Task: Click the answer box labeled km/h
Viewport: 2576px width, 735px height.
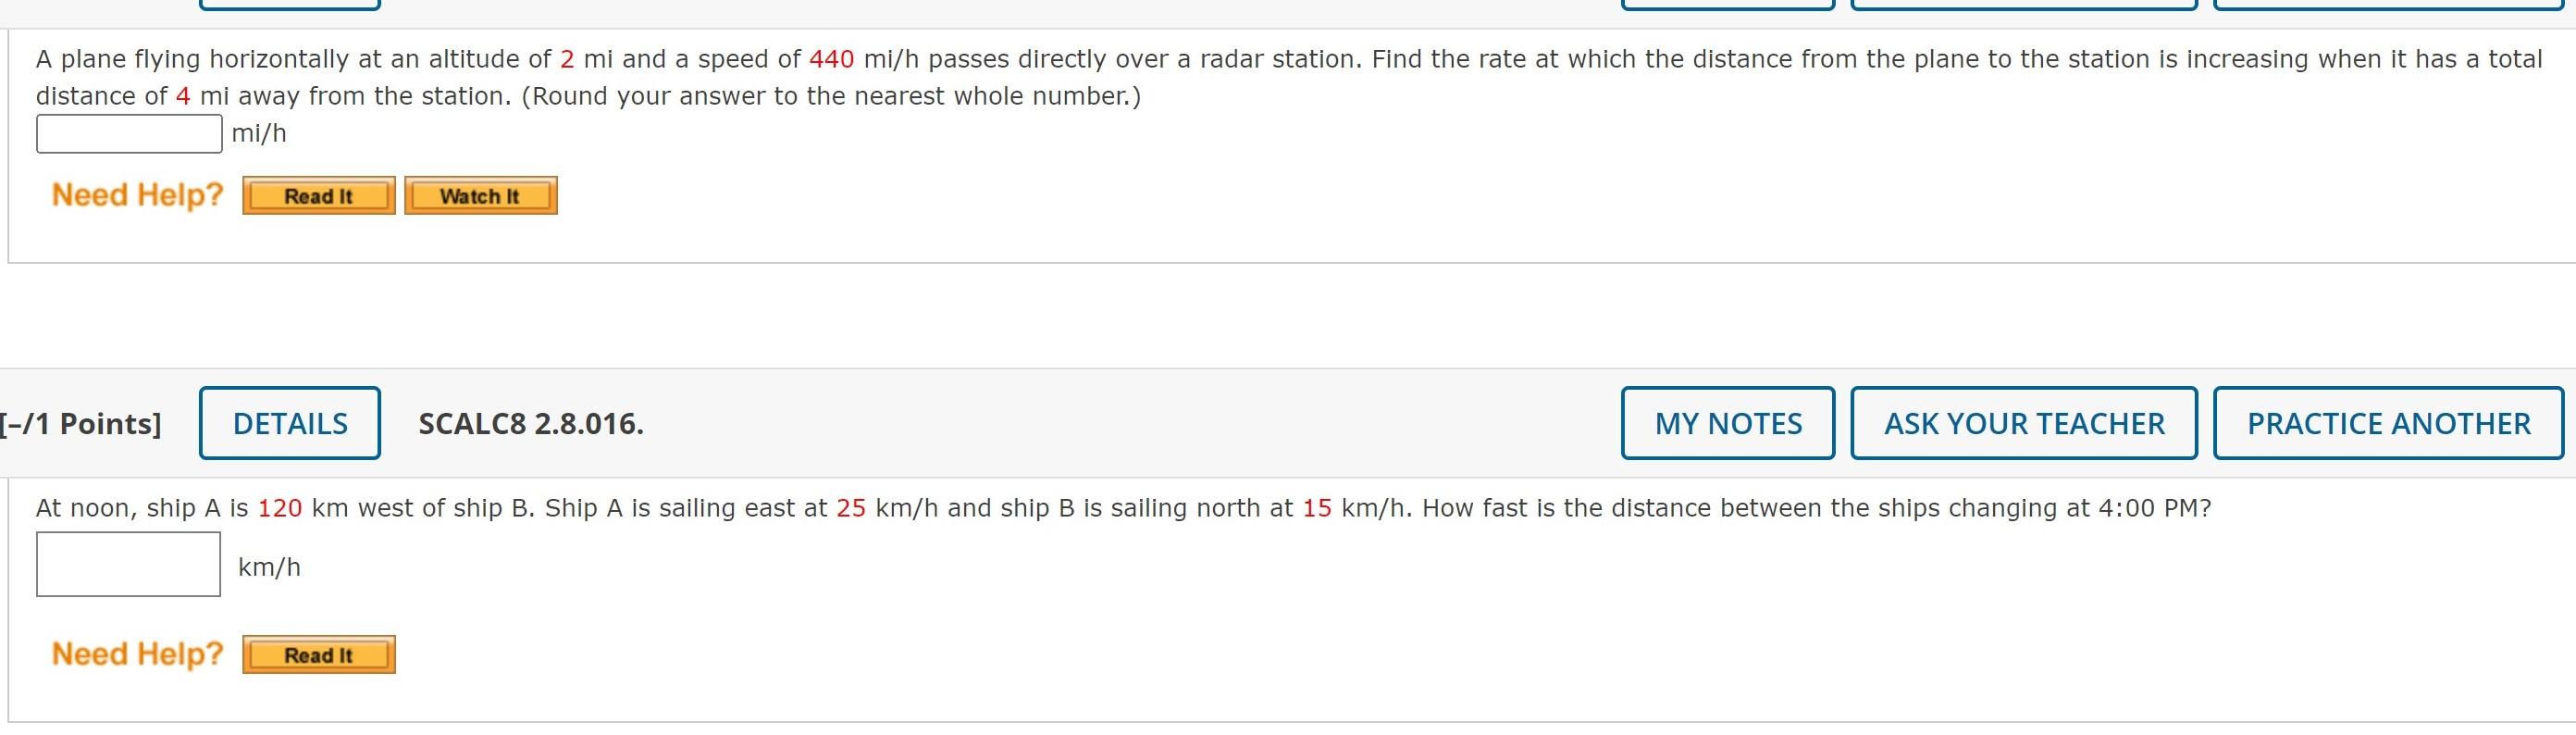Action: click(x=128, y=564)
